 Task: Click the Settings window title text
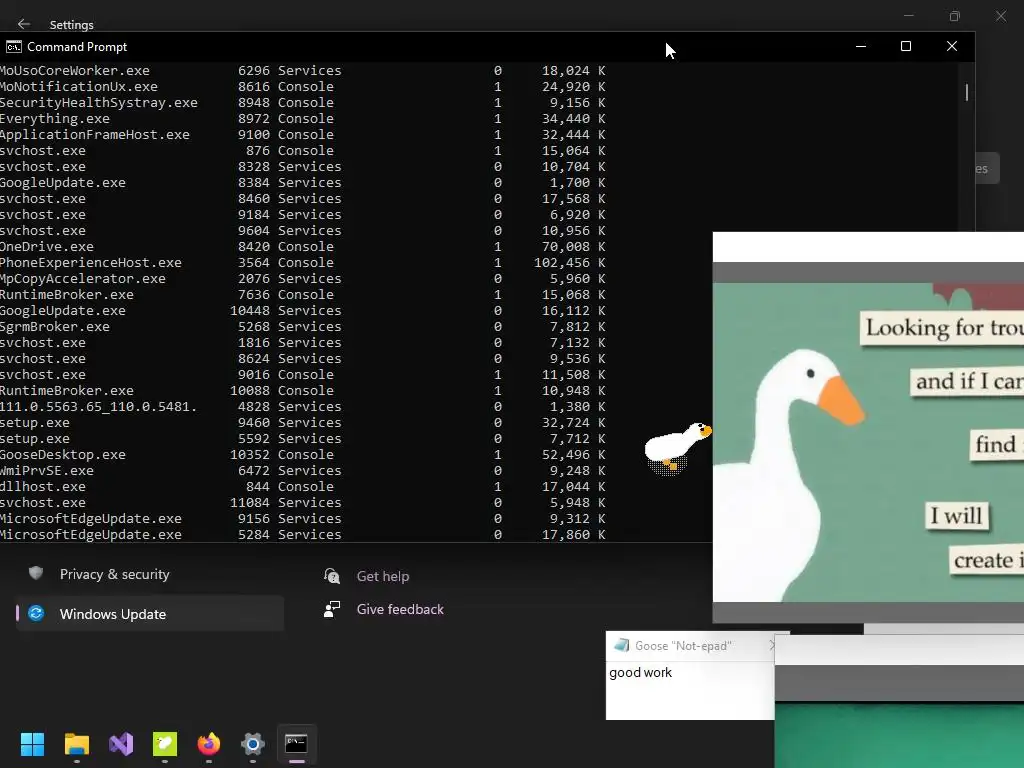(72, 25)
